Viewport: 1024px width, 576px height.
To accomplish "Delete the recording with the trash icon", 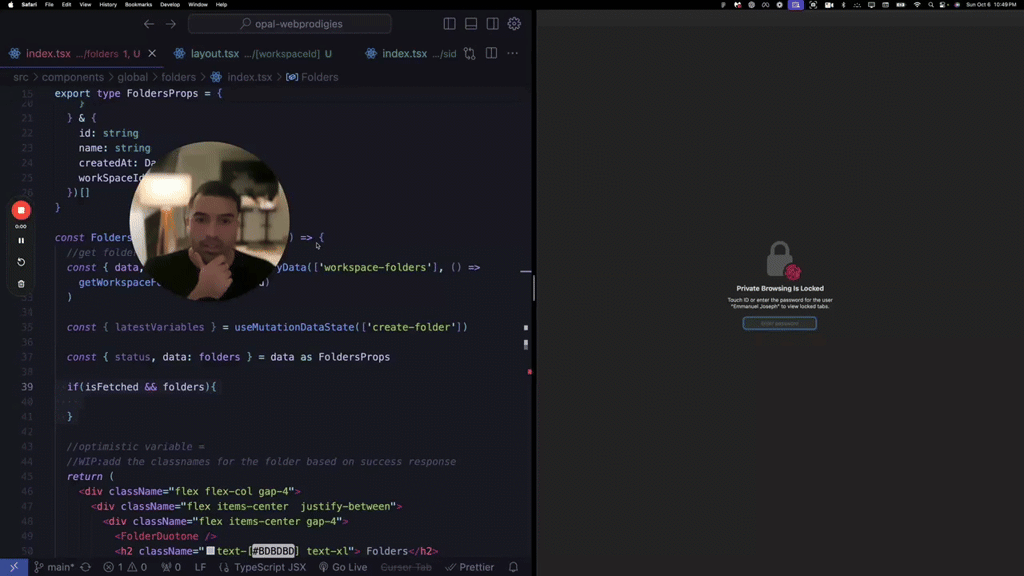I will (x=21, y=284).
